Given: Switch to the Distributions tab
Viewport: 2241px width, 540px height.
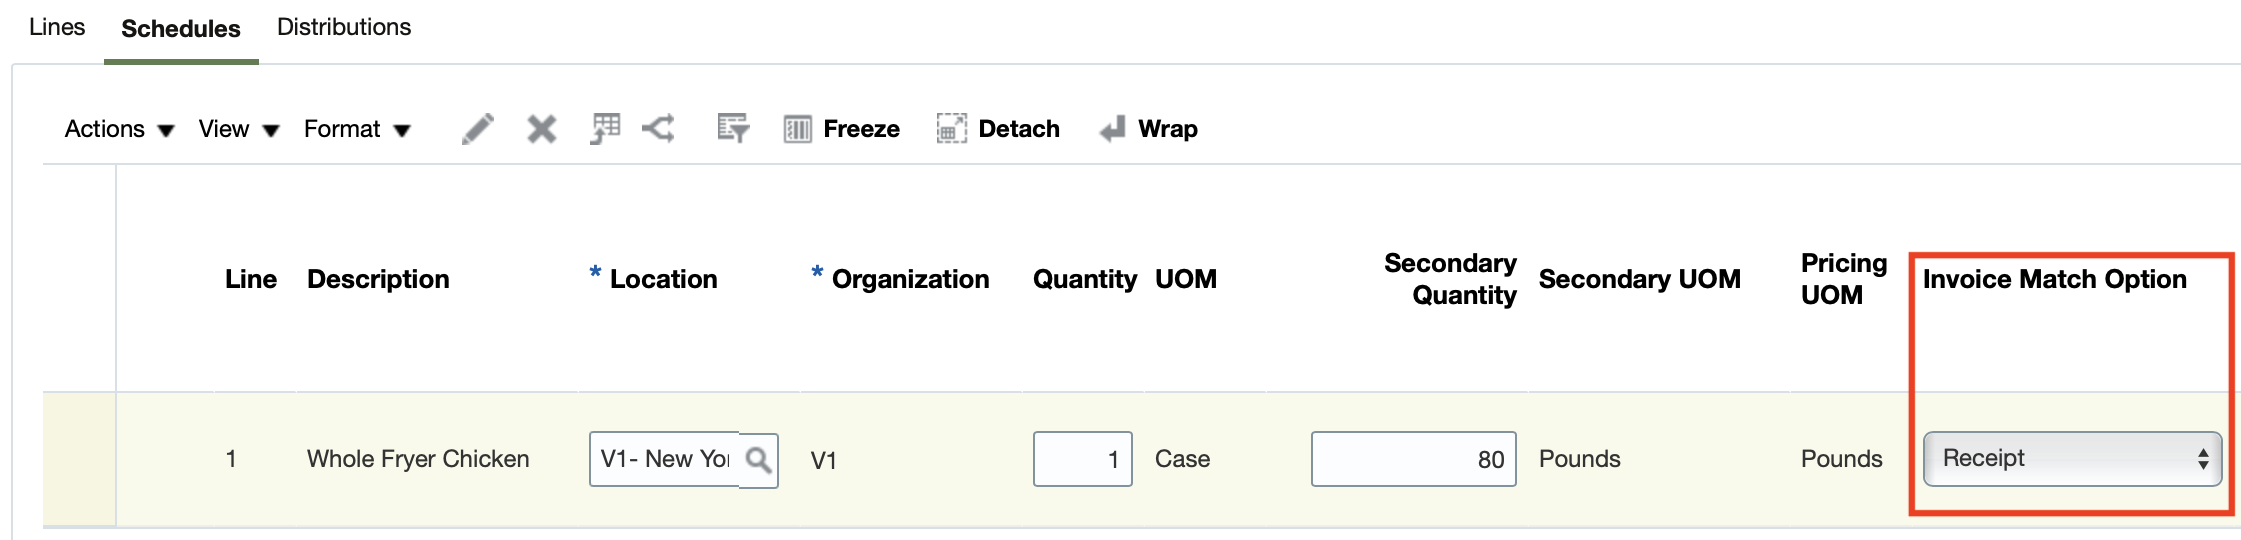Looking at the screenshot, I should point(344,28).
